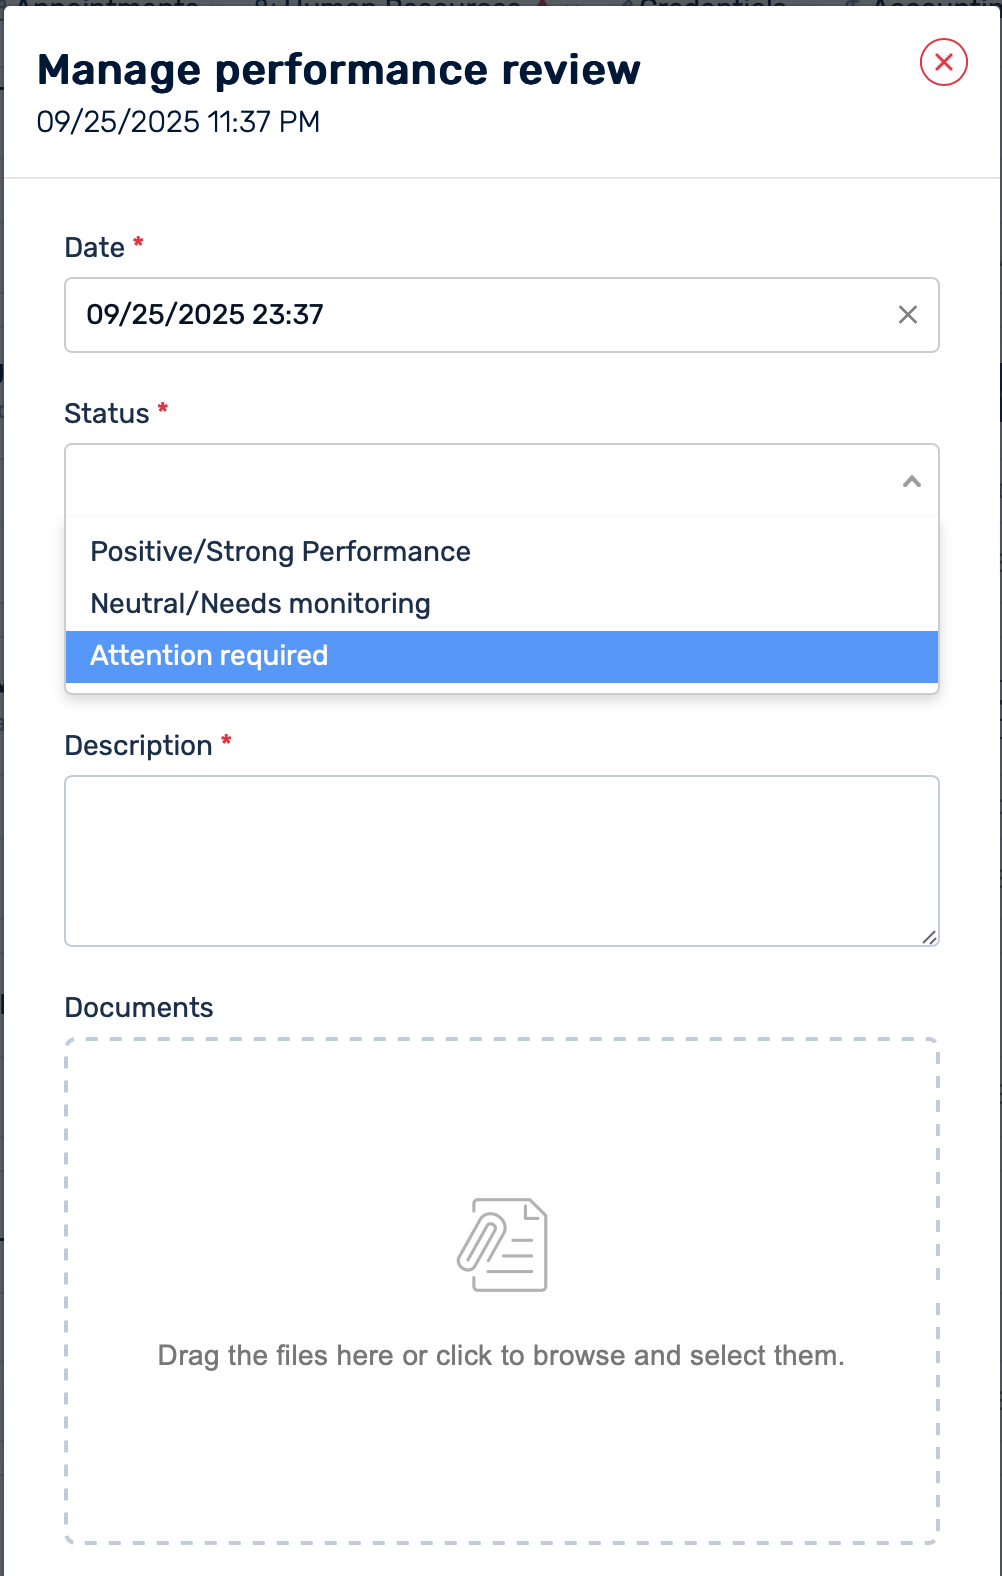The width and height of the screenshot is (1002, 1576).
Task: Click into the Description text area
Action: tap(500, 860)
